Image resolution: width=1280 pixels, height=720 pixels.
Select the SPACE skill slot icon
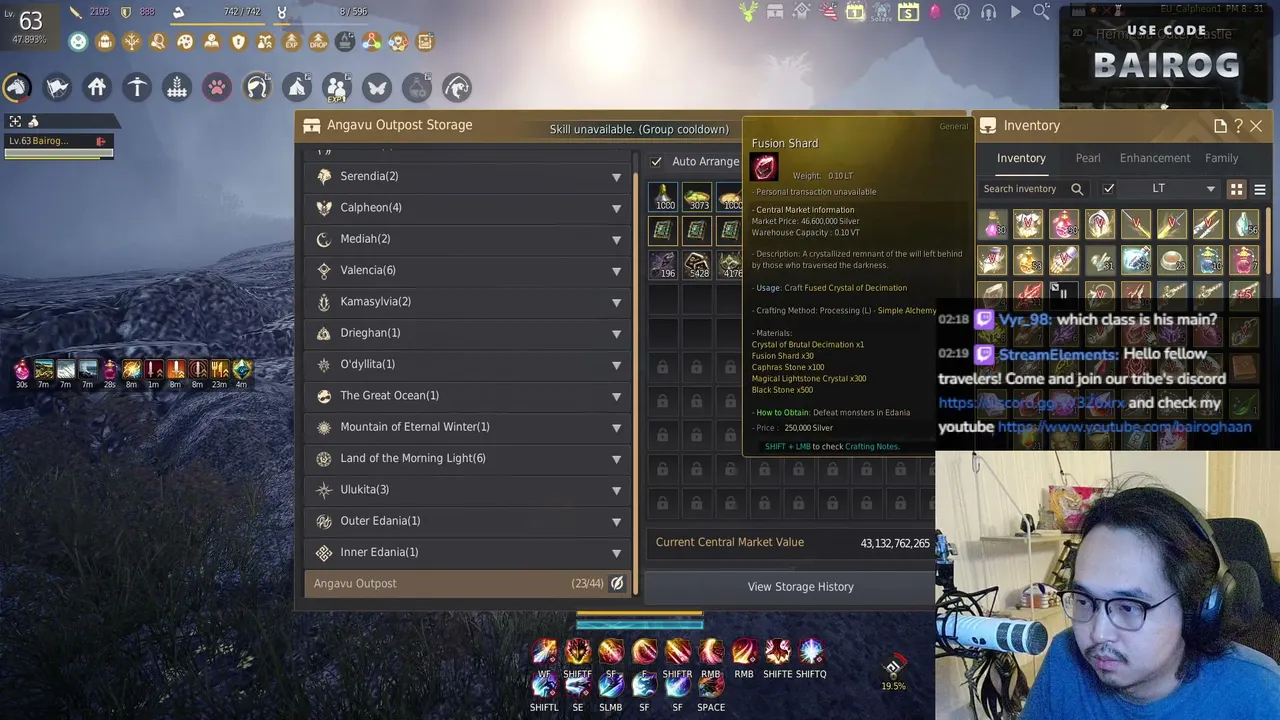click(x=711, y=685)
